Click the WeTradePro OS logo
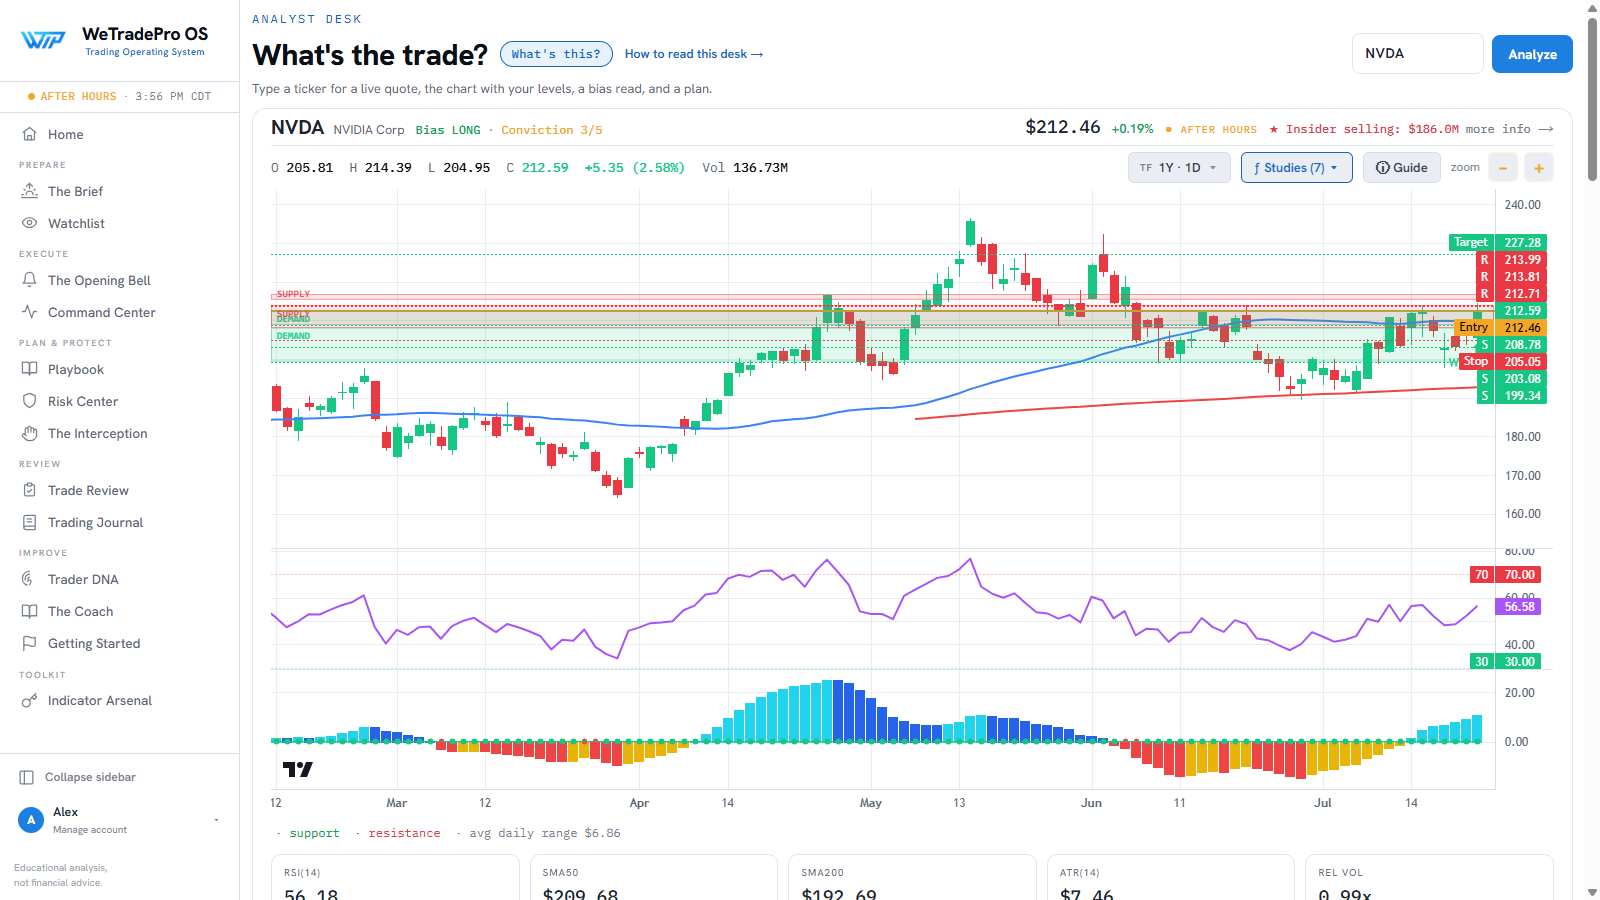This screenshot has width=1600, height=900. 43,41
